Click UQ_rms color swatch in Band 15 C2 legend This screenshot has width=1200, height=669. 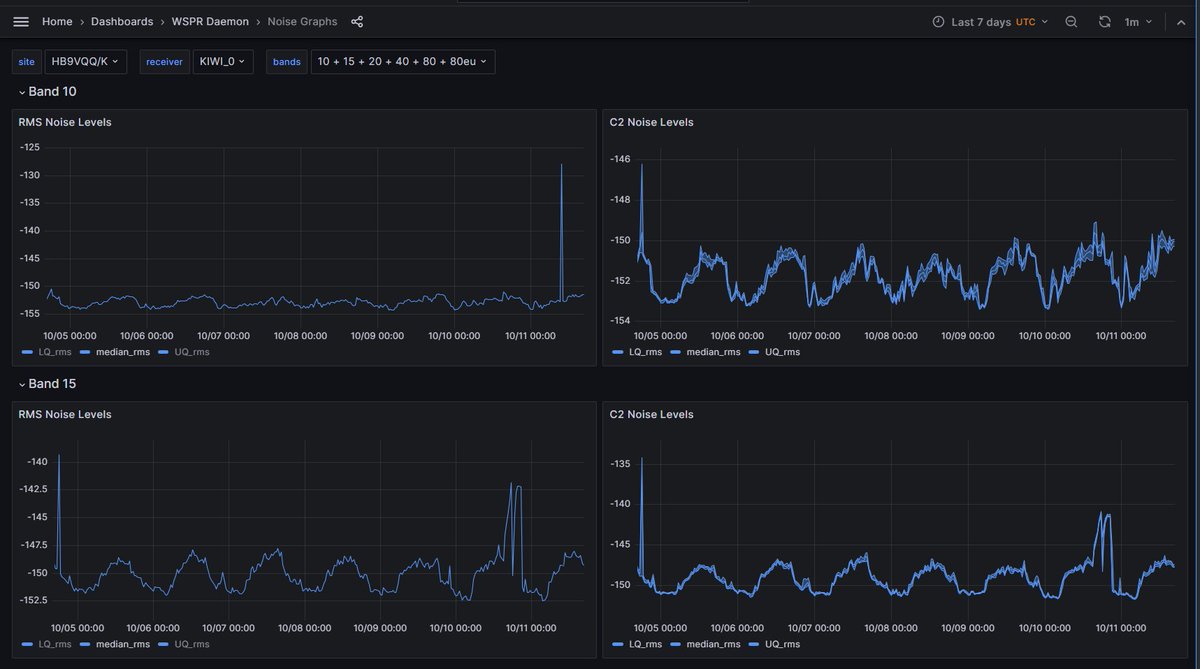pyautogui.click(x=754, y=644)
